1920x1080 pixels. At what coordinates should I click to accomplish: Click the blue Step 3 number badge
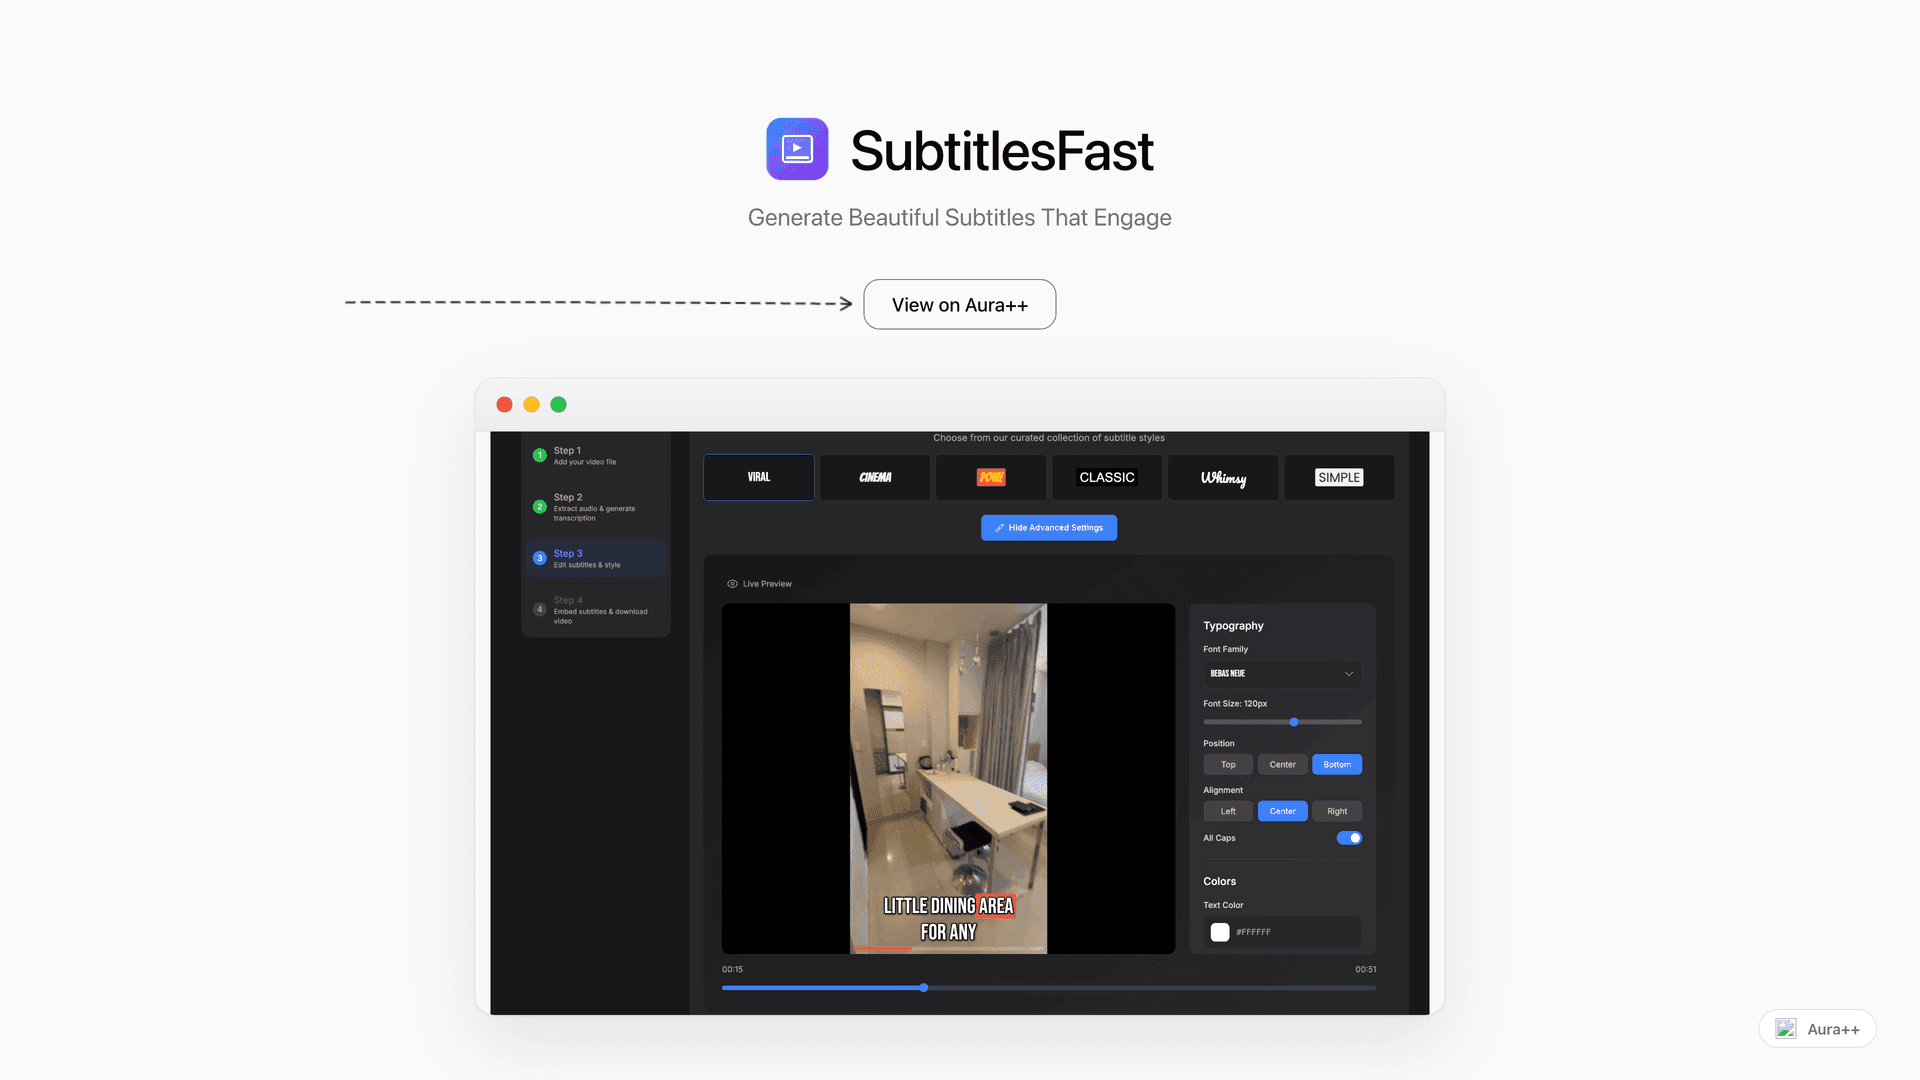tap(540, 558)
